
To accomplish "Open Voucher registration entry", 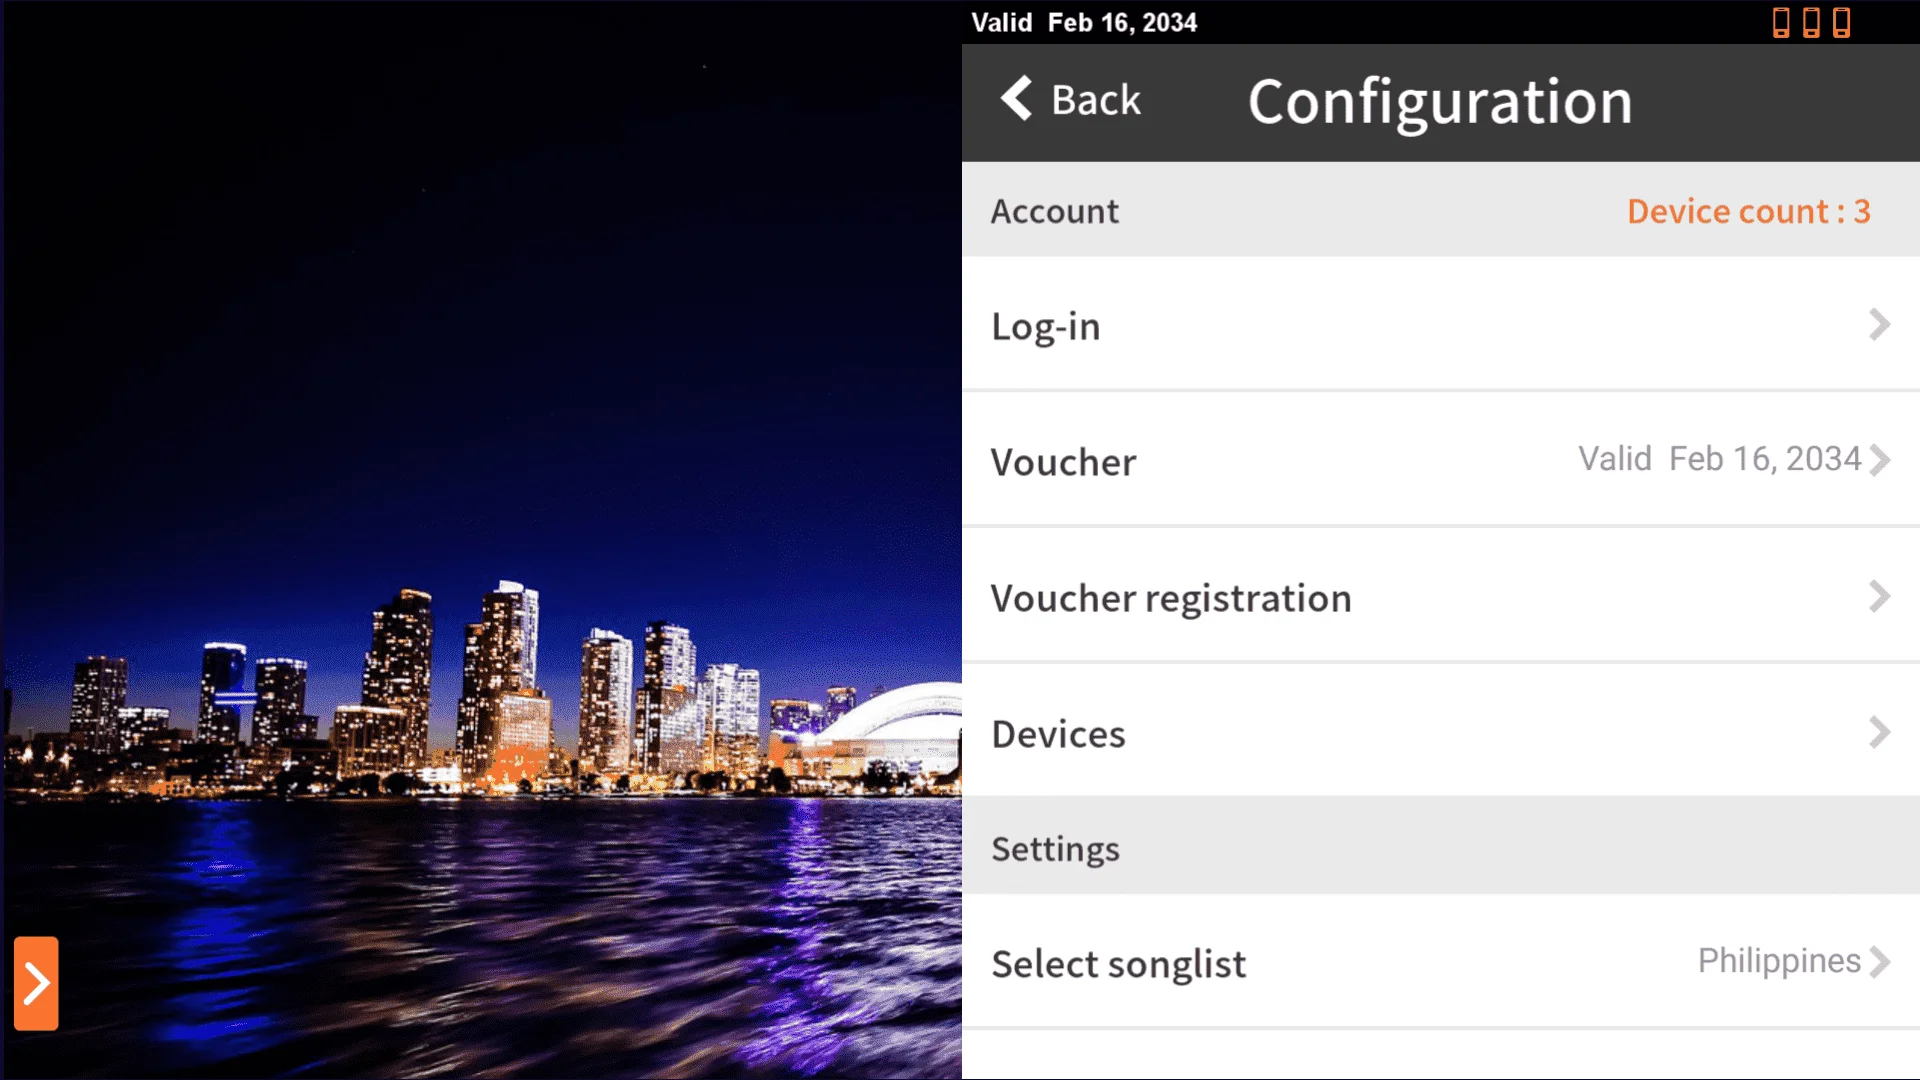I will (1441, 596).
